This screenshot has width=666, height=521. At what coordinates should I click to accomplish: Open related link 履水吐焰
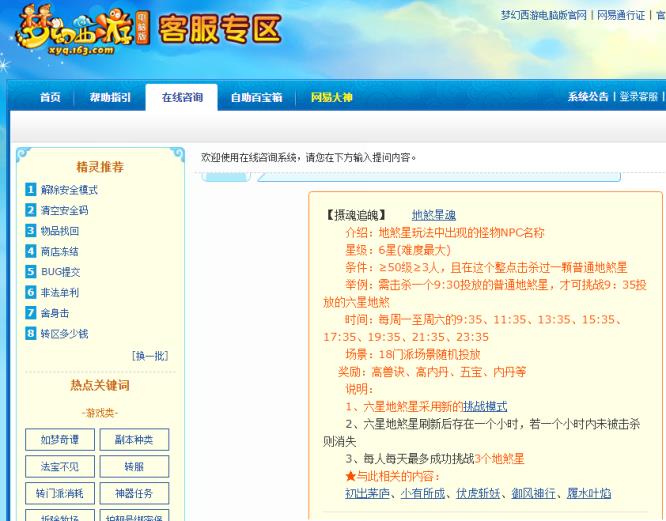click(x=589, y=493)
